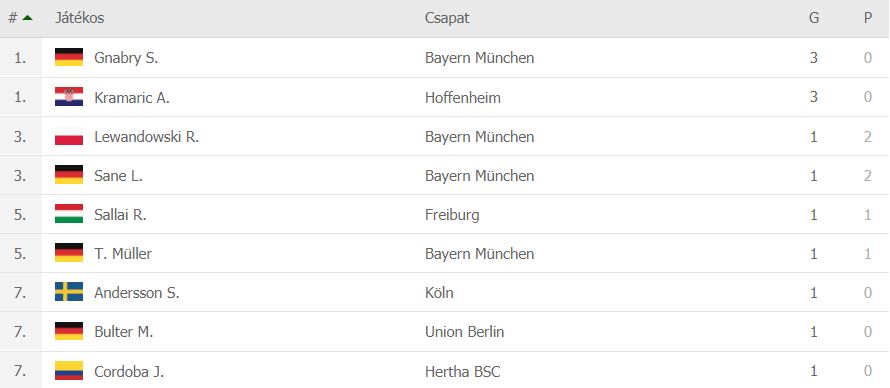Click the Croatian flag beside Kramaric A.
This screenshot has width=890, height=388.
tap(69, 97)
